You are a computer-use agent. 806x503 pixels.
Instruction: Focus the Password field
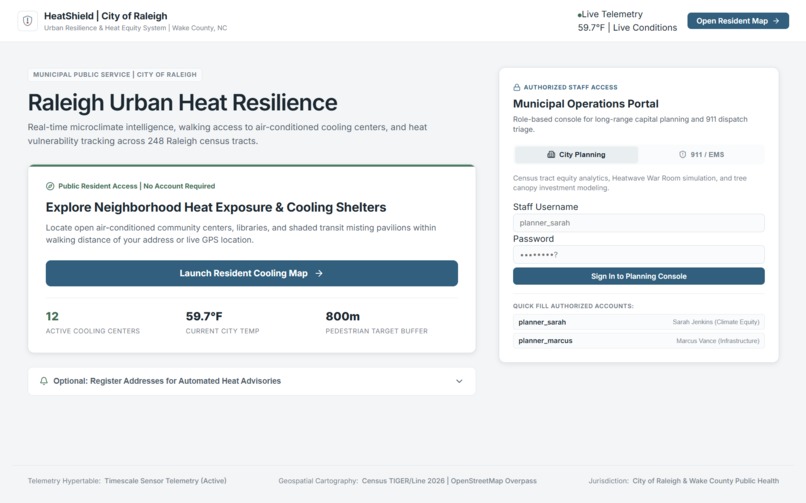638,255
